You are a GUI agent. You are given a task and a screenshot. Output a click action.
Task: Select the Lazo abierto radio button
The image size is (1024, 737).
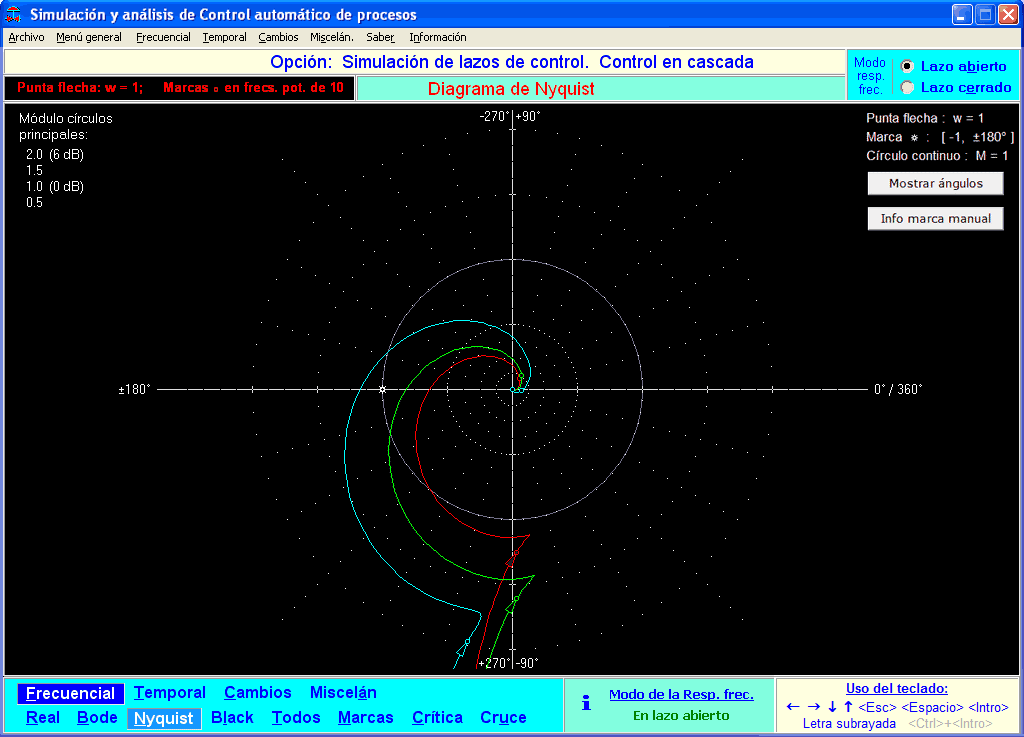(907, 66)
